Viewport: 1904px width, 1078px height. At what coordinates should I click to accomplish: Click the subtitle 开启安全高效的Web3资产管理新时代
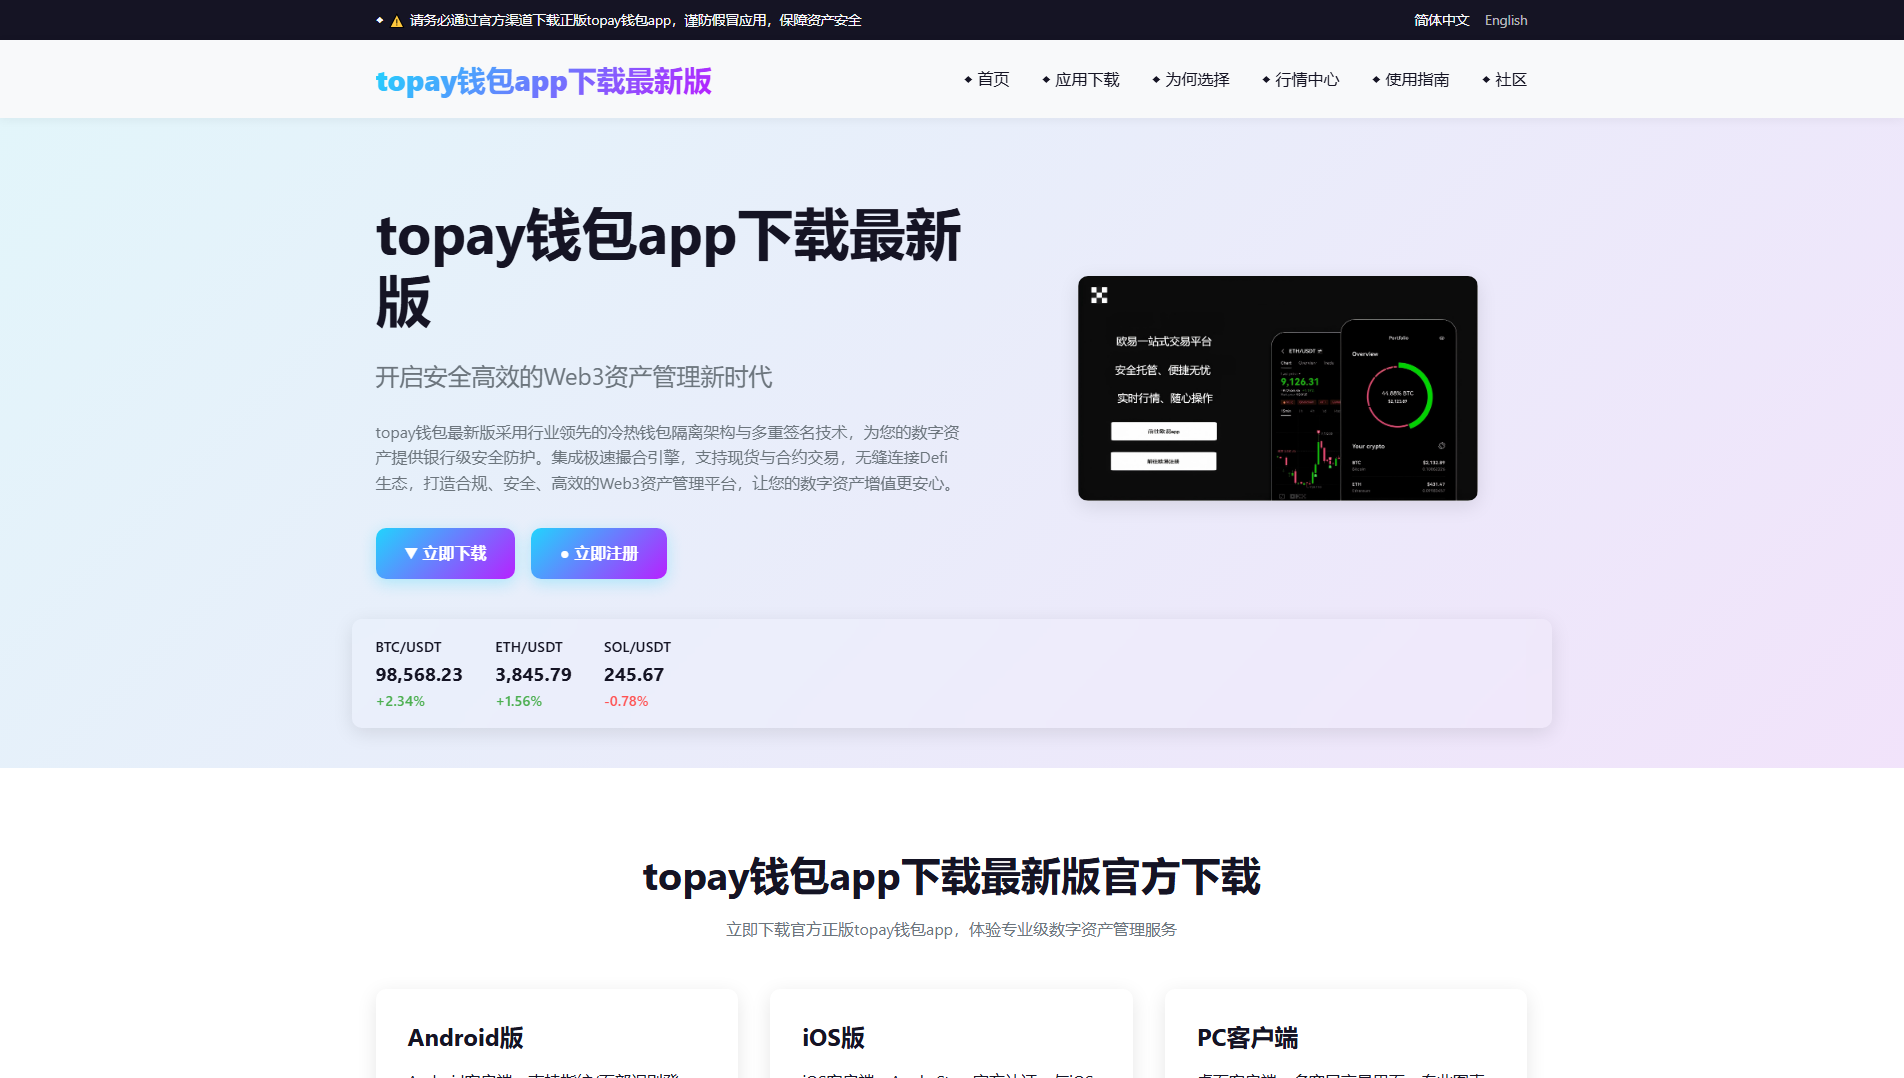tap(574, 377)
